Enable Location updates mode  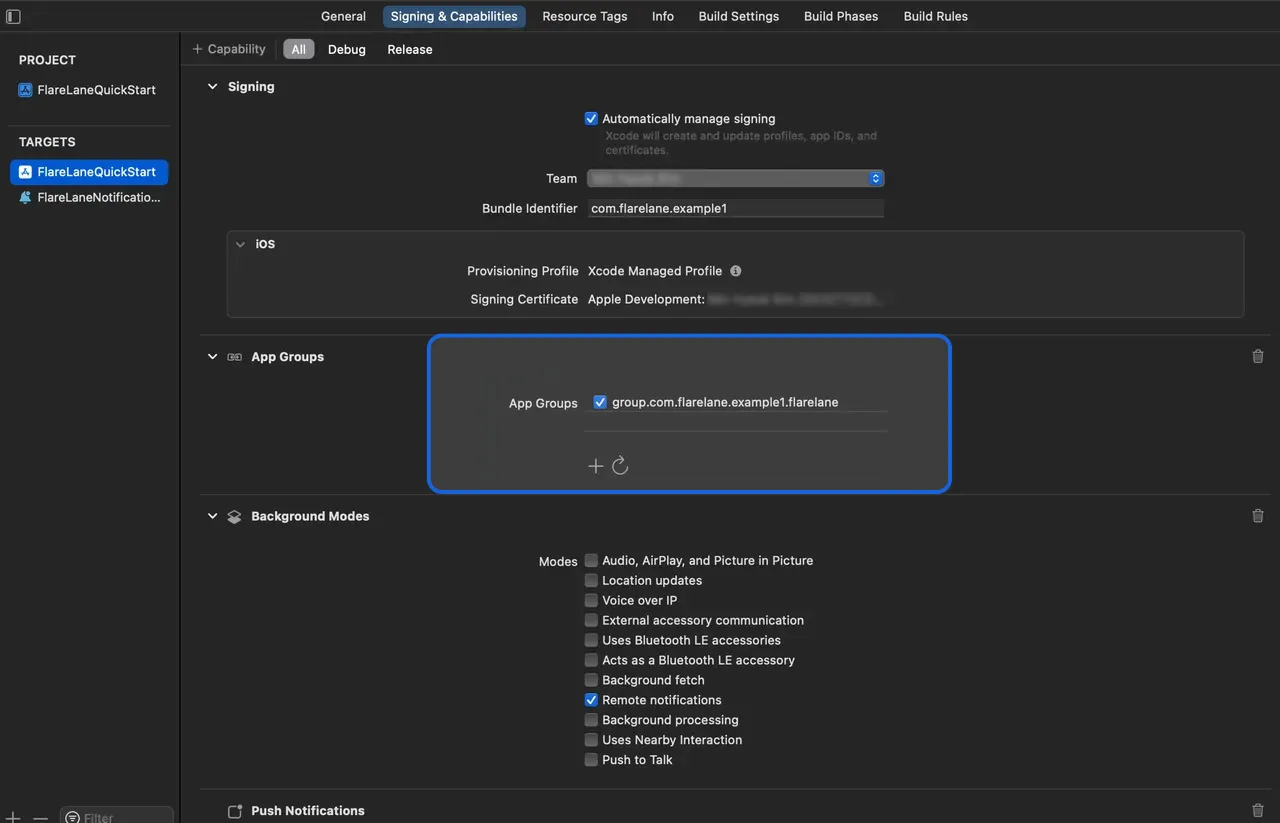(591, 580)
